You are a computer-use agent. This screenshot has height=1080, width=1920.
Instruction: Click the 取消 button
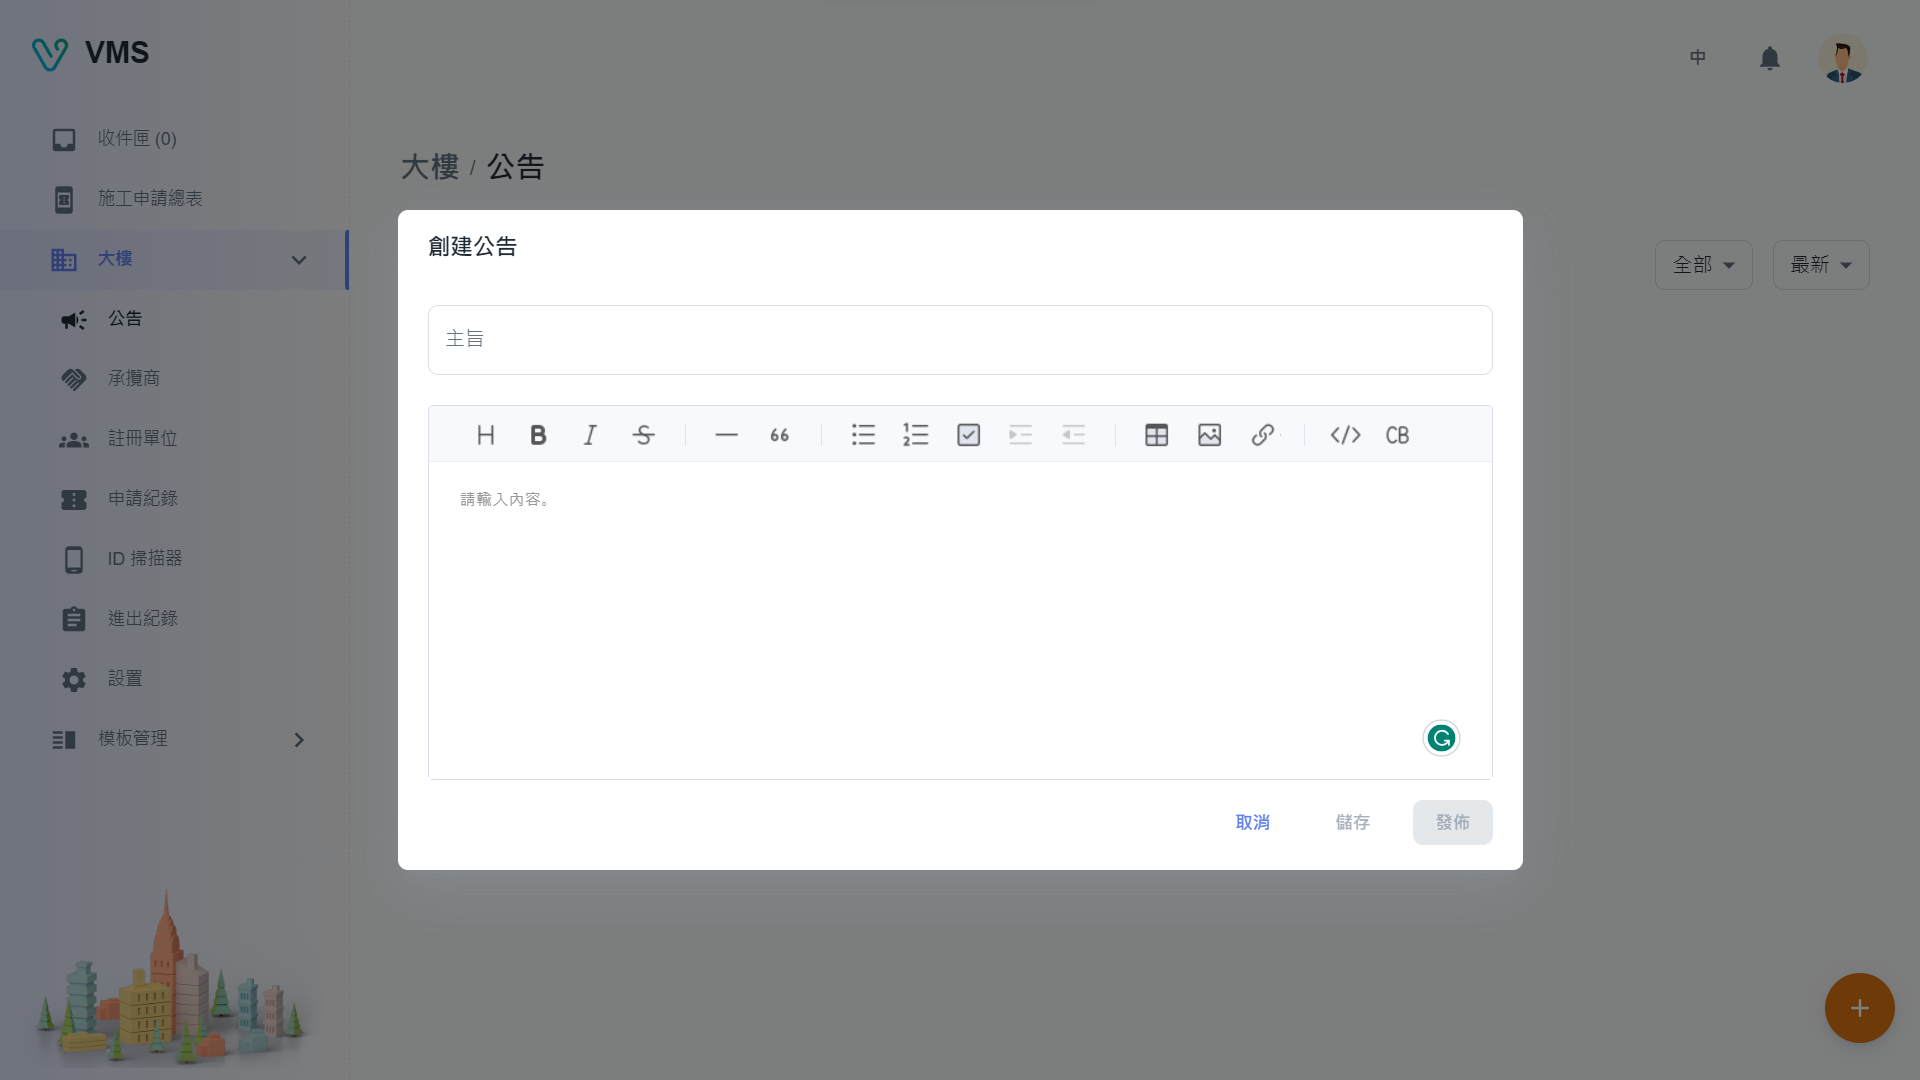1252,822
